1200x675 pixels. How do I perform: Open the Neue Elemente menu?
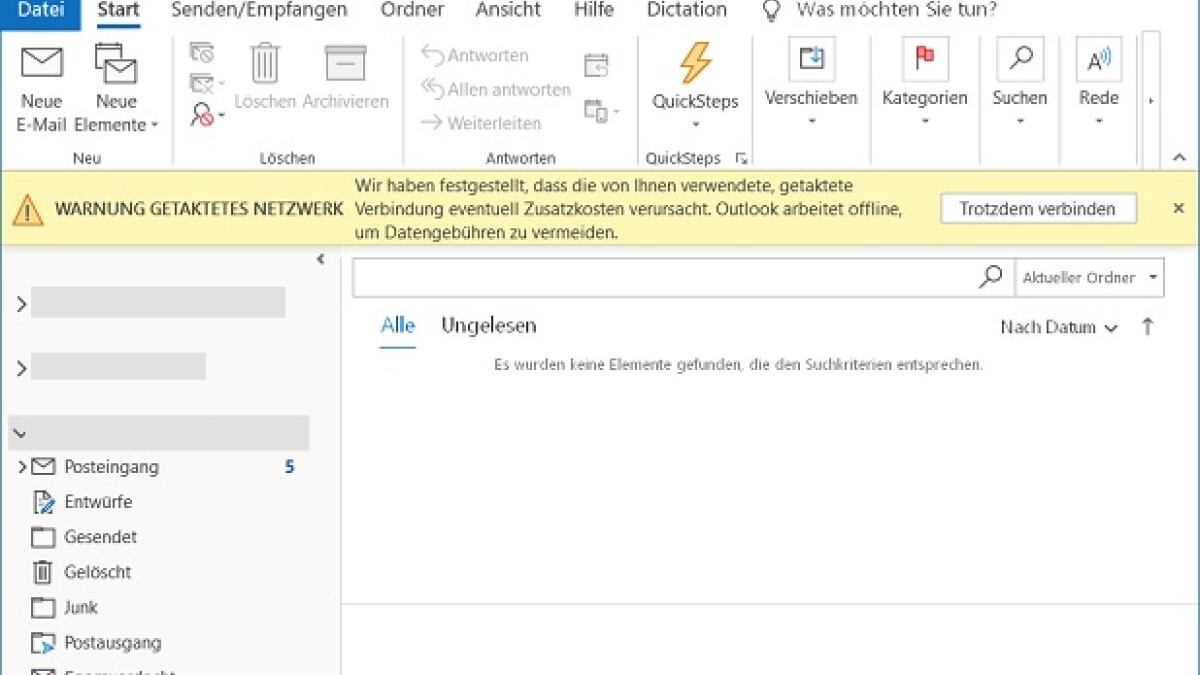[116, 112]
